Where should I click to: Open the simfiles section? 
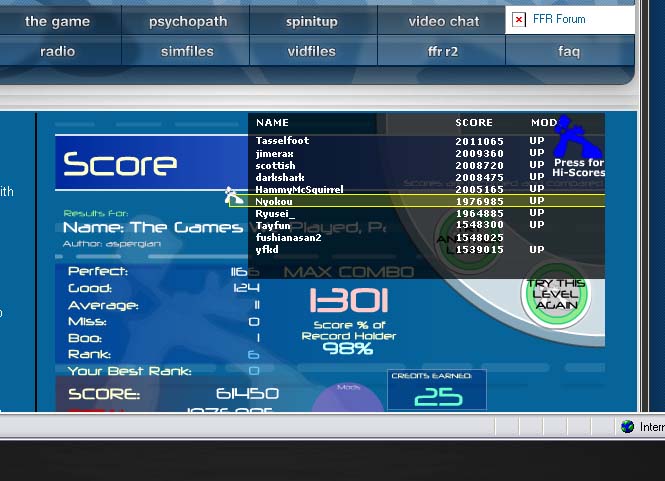click(187, 51)
